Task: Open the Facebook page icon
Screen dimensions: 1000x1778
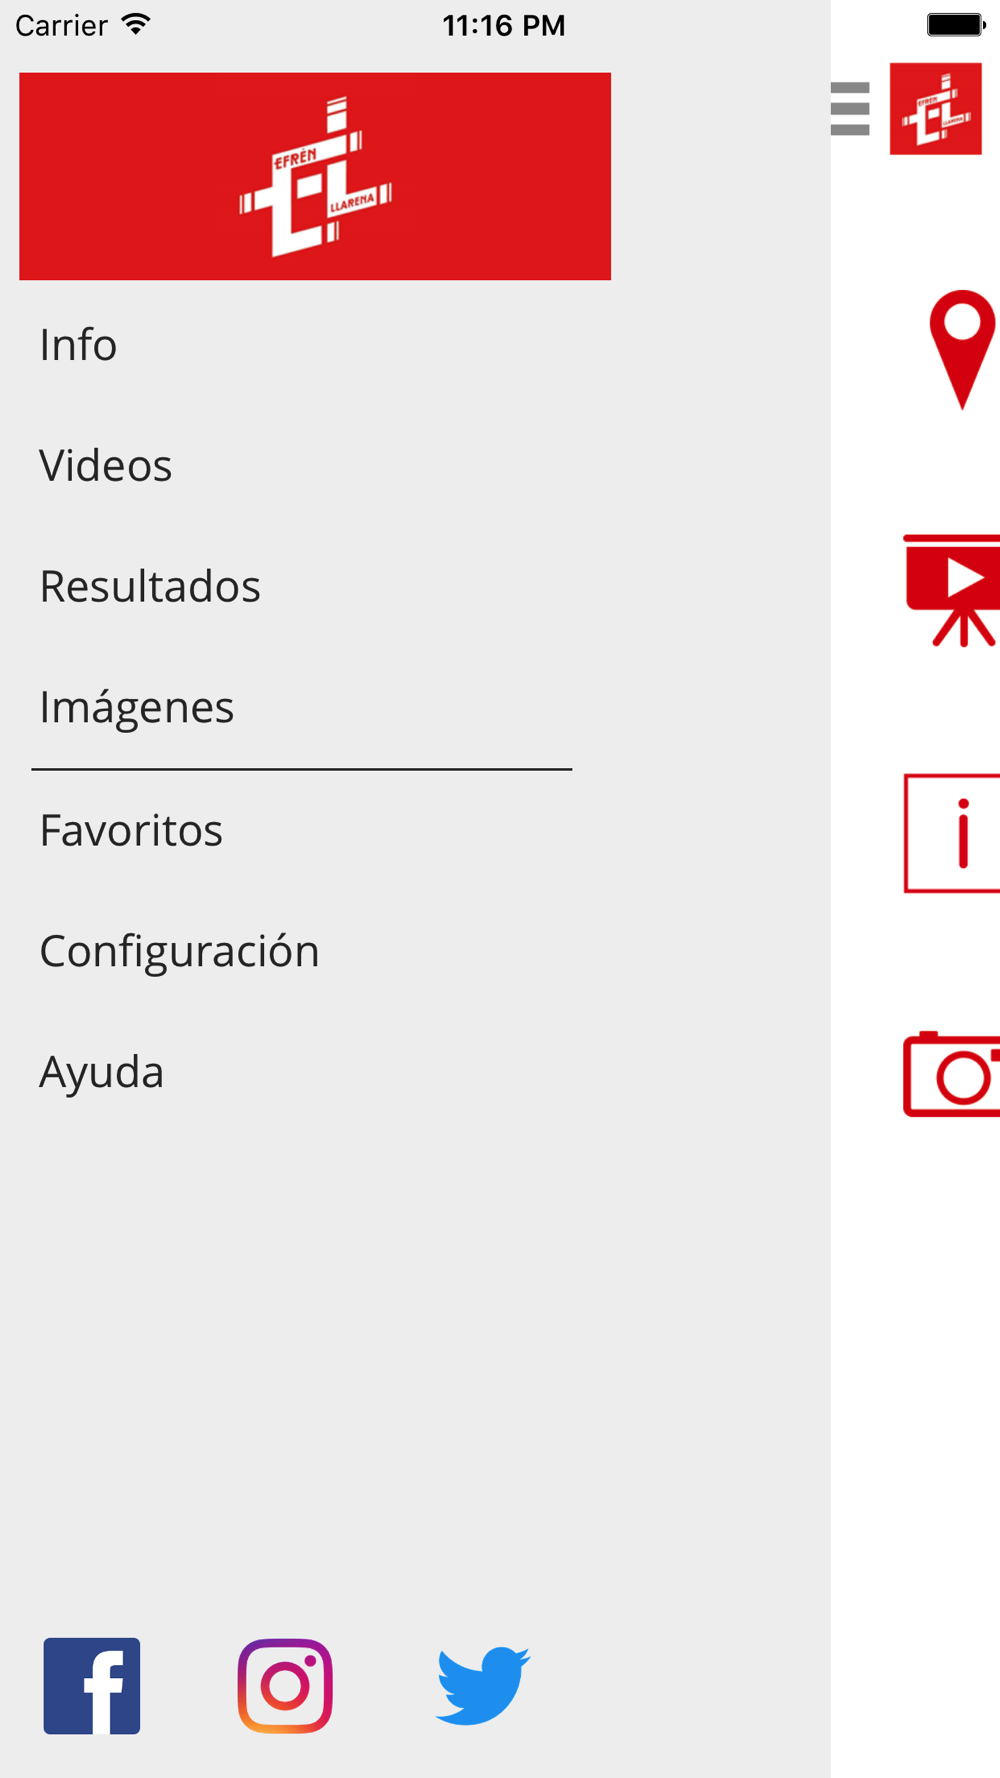Action: pyautogui.click(x=92, y=1686)
